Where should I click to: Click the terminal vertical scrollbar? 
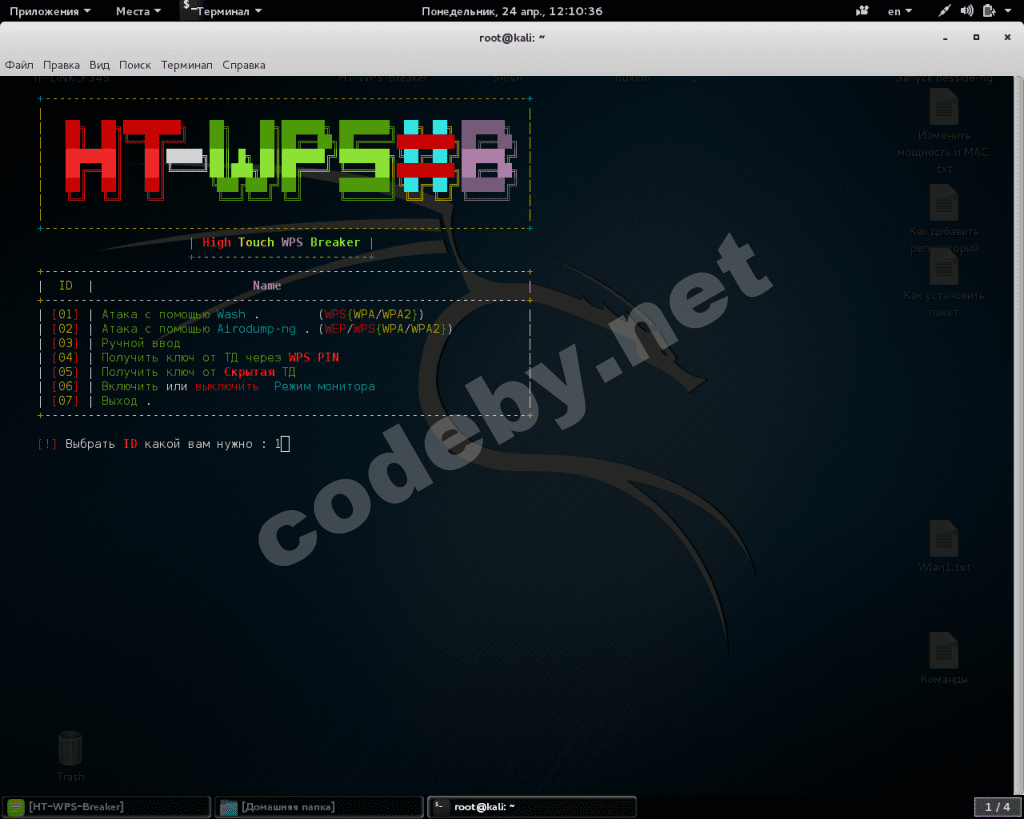[1019, 434]
